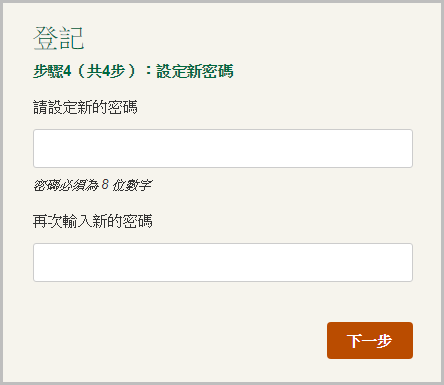444x385 pixels.
Task: Click the 密碼必須為 8 位數字 hint text
Action: pyautogui.click(x=92, y=185)
